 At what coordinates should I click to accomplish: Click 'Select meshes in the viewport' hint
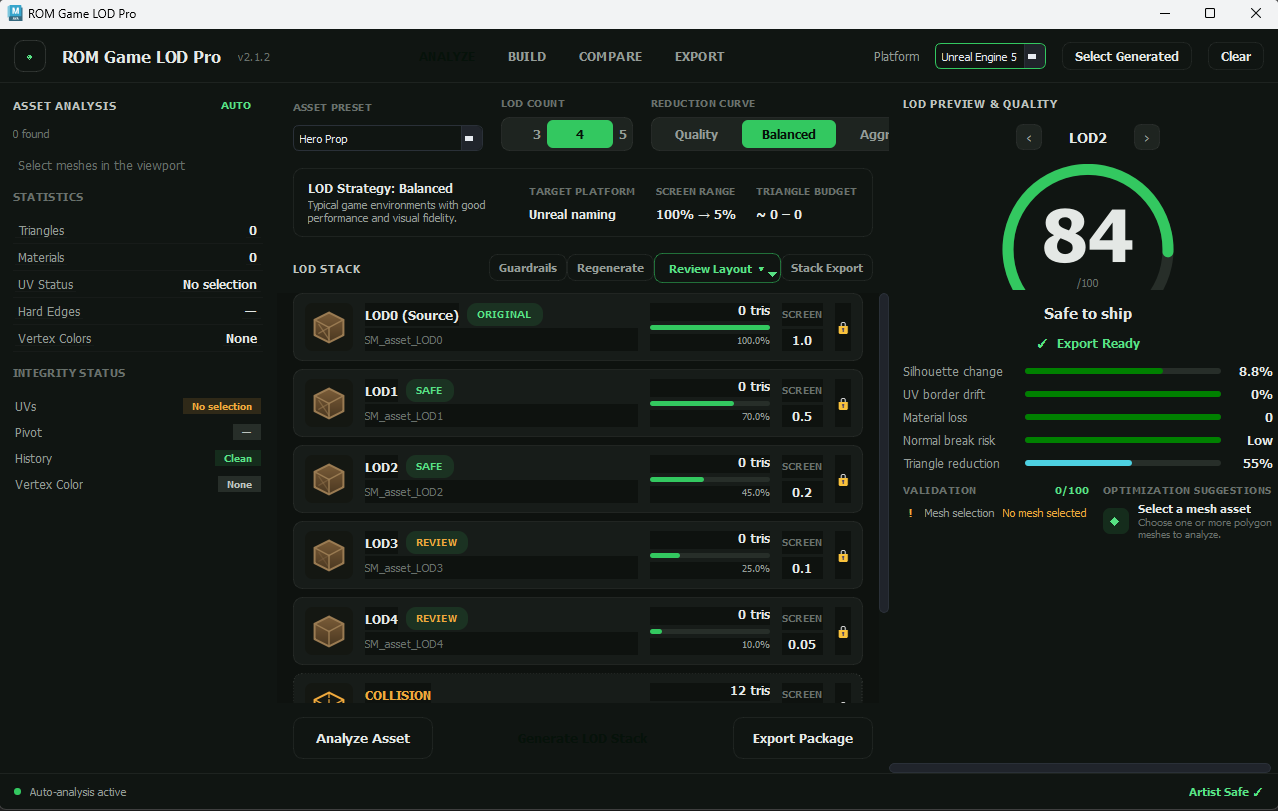pos(102,165)
